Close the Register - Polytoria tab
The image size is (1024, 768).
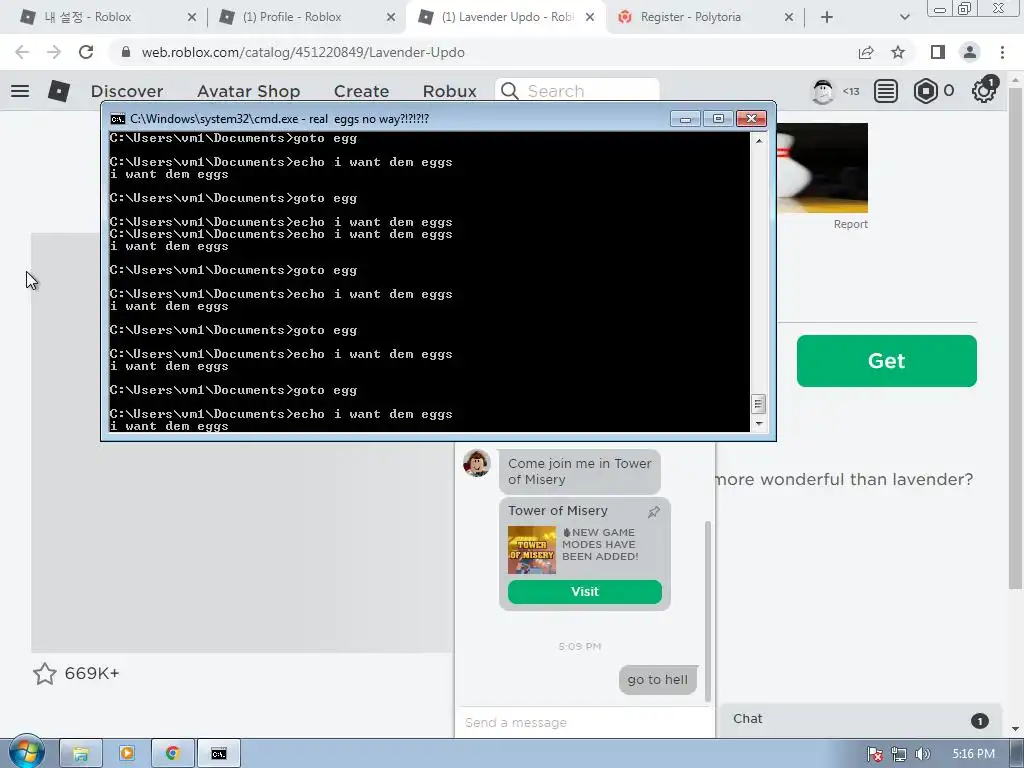788,17
